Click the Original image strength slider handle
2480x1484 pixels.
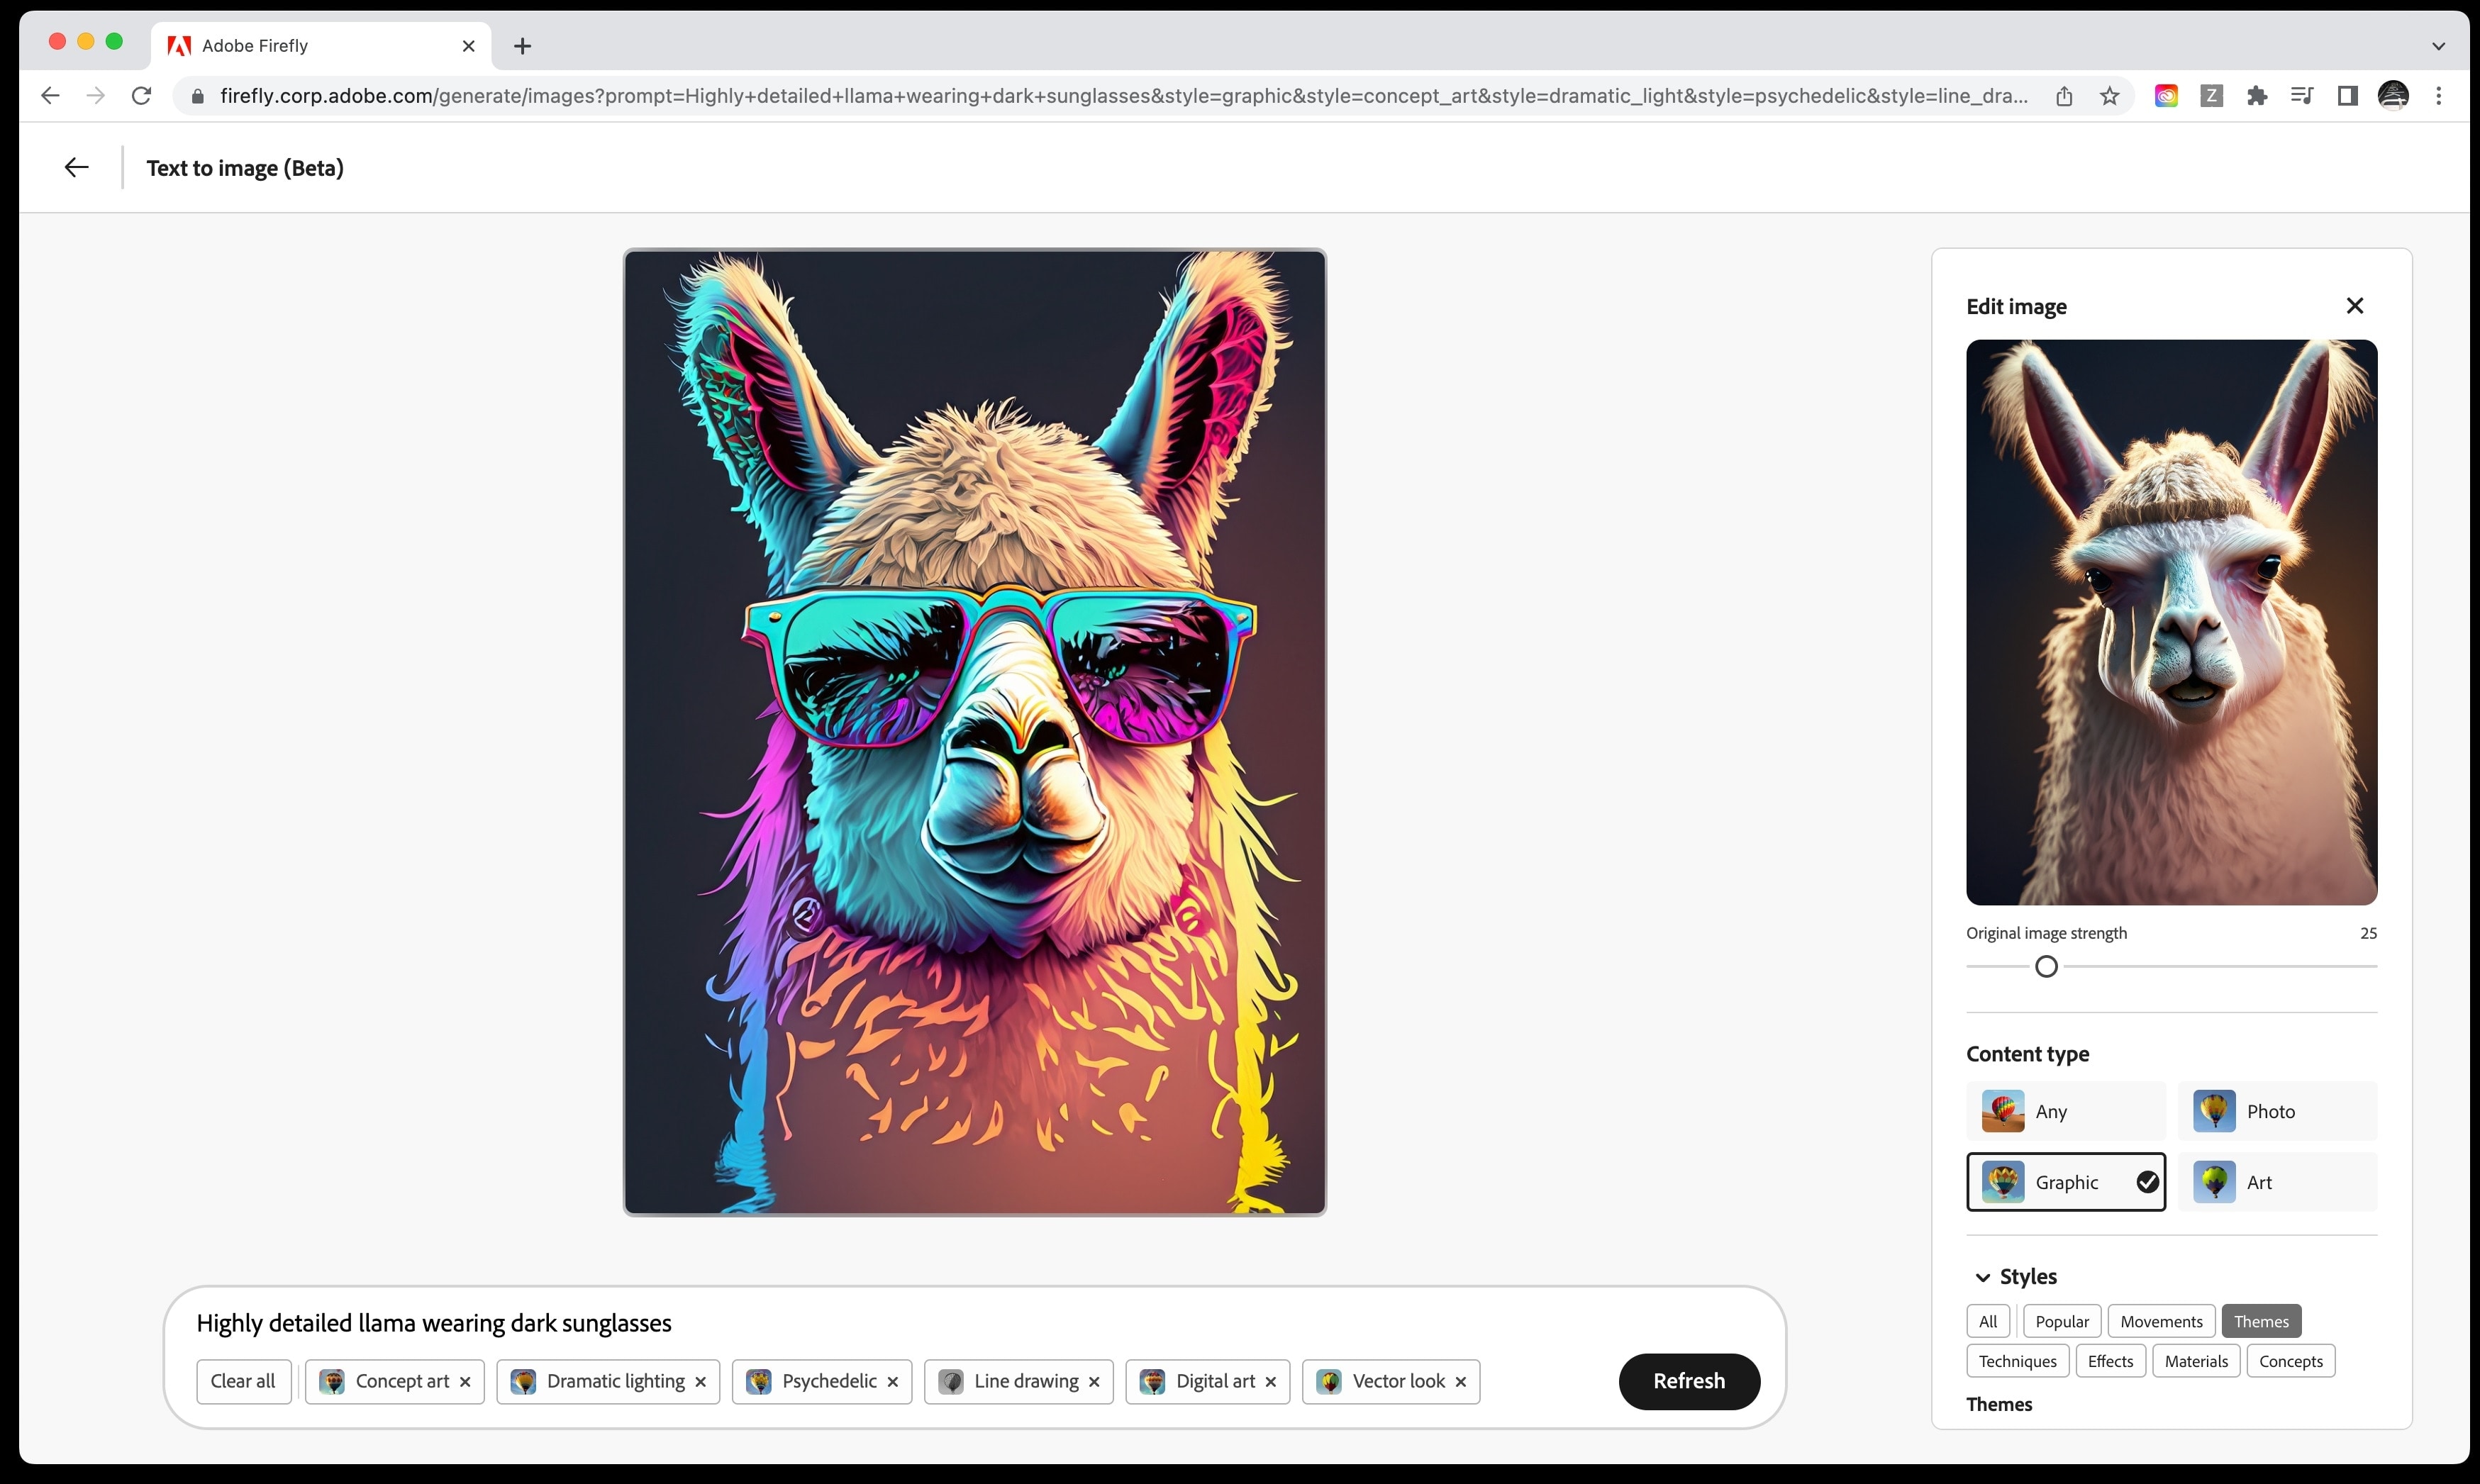(2046, 966)
